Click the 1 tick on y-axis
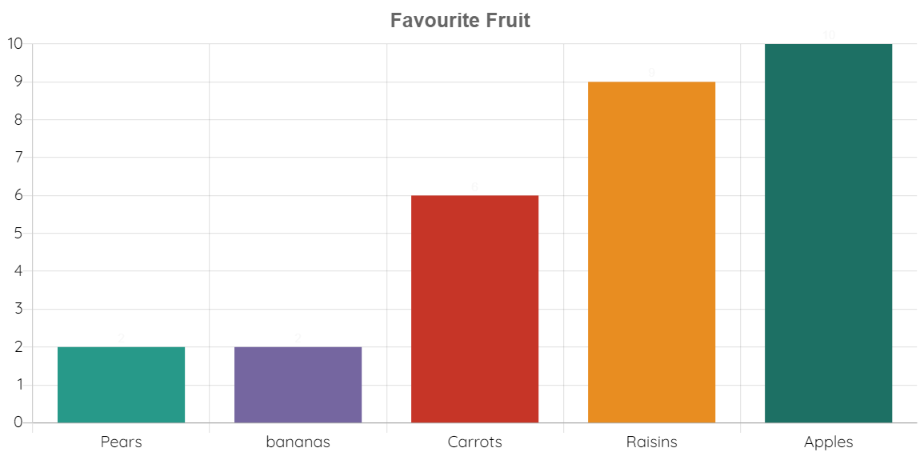The height and width of the screenshot is (460, 920). tap(18, 385)
